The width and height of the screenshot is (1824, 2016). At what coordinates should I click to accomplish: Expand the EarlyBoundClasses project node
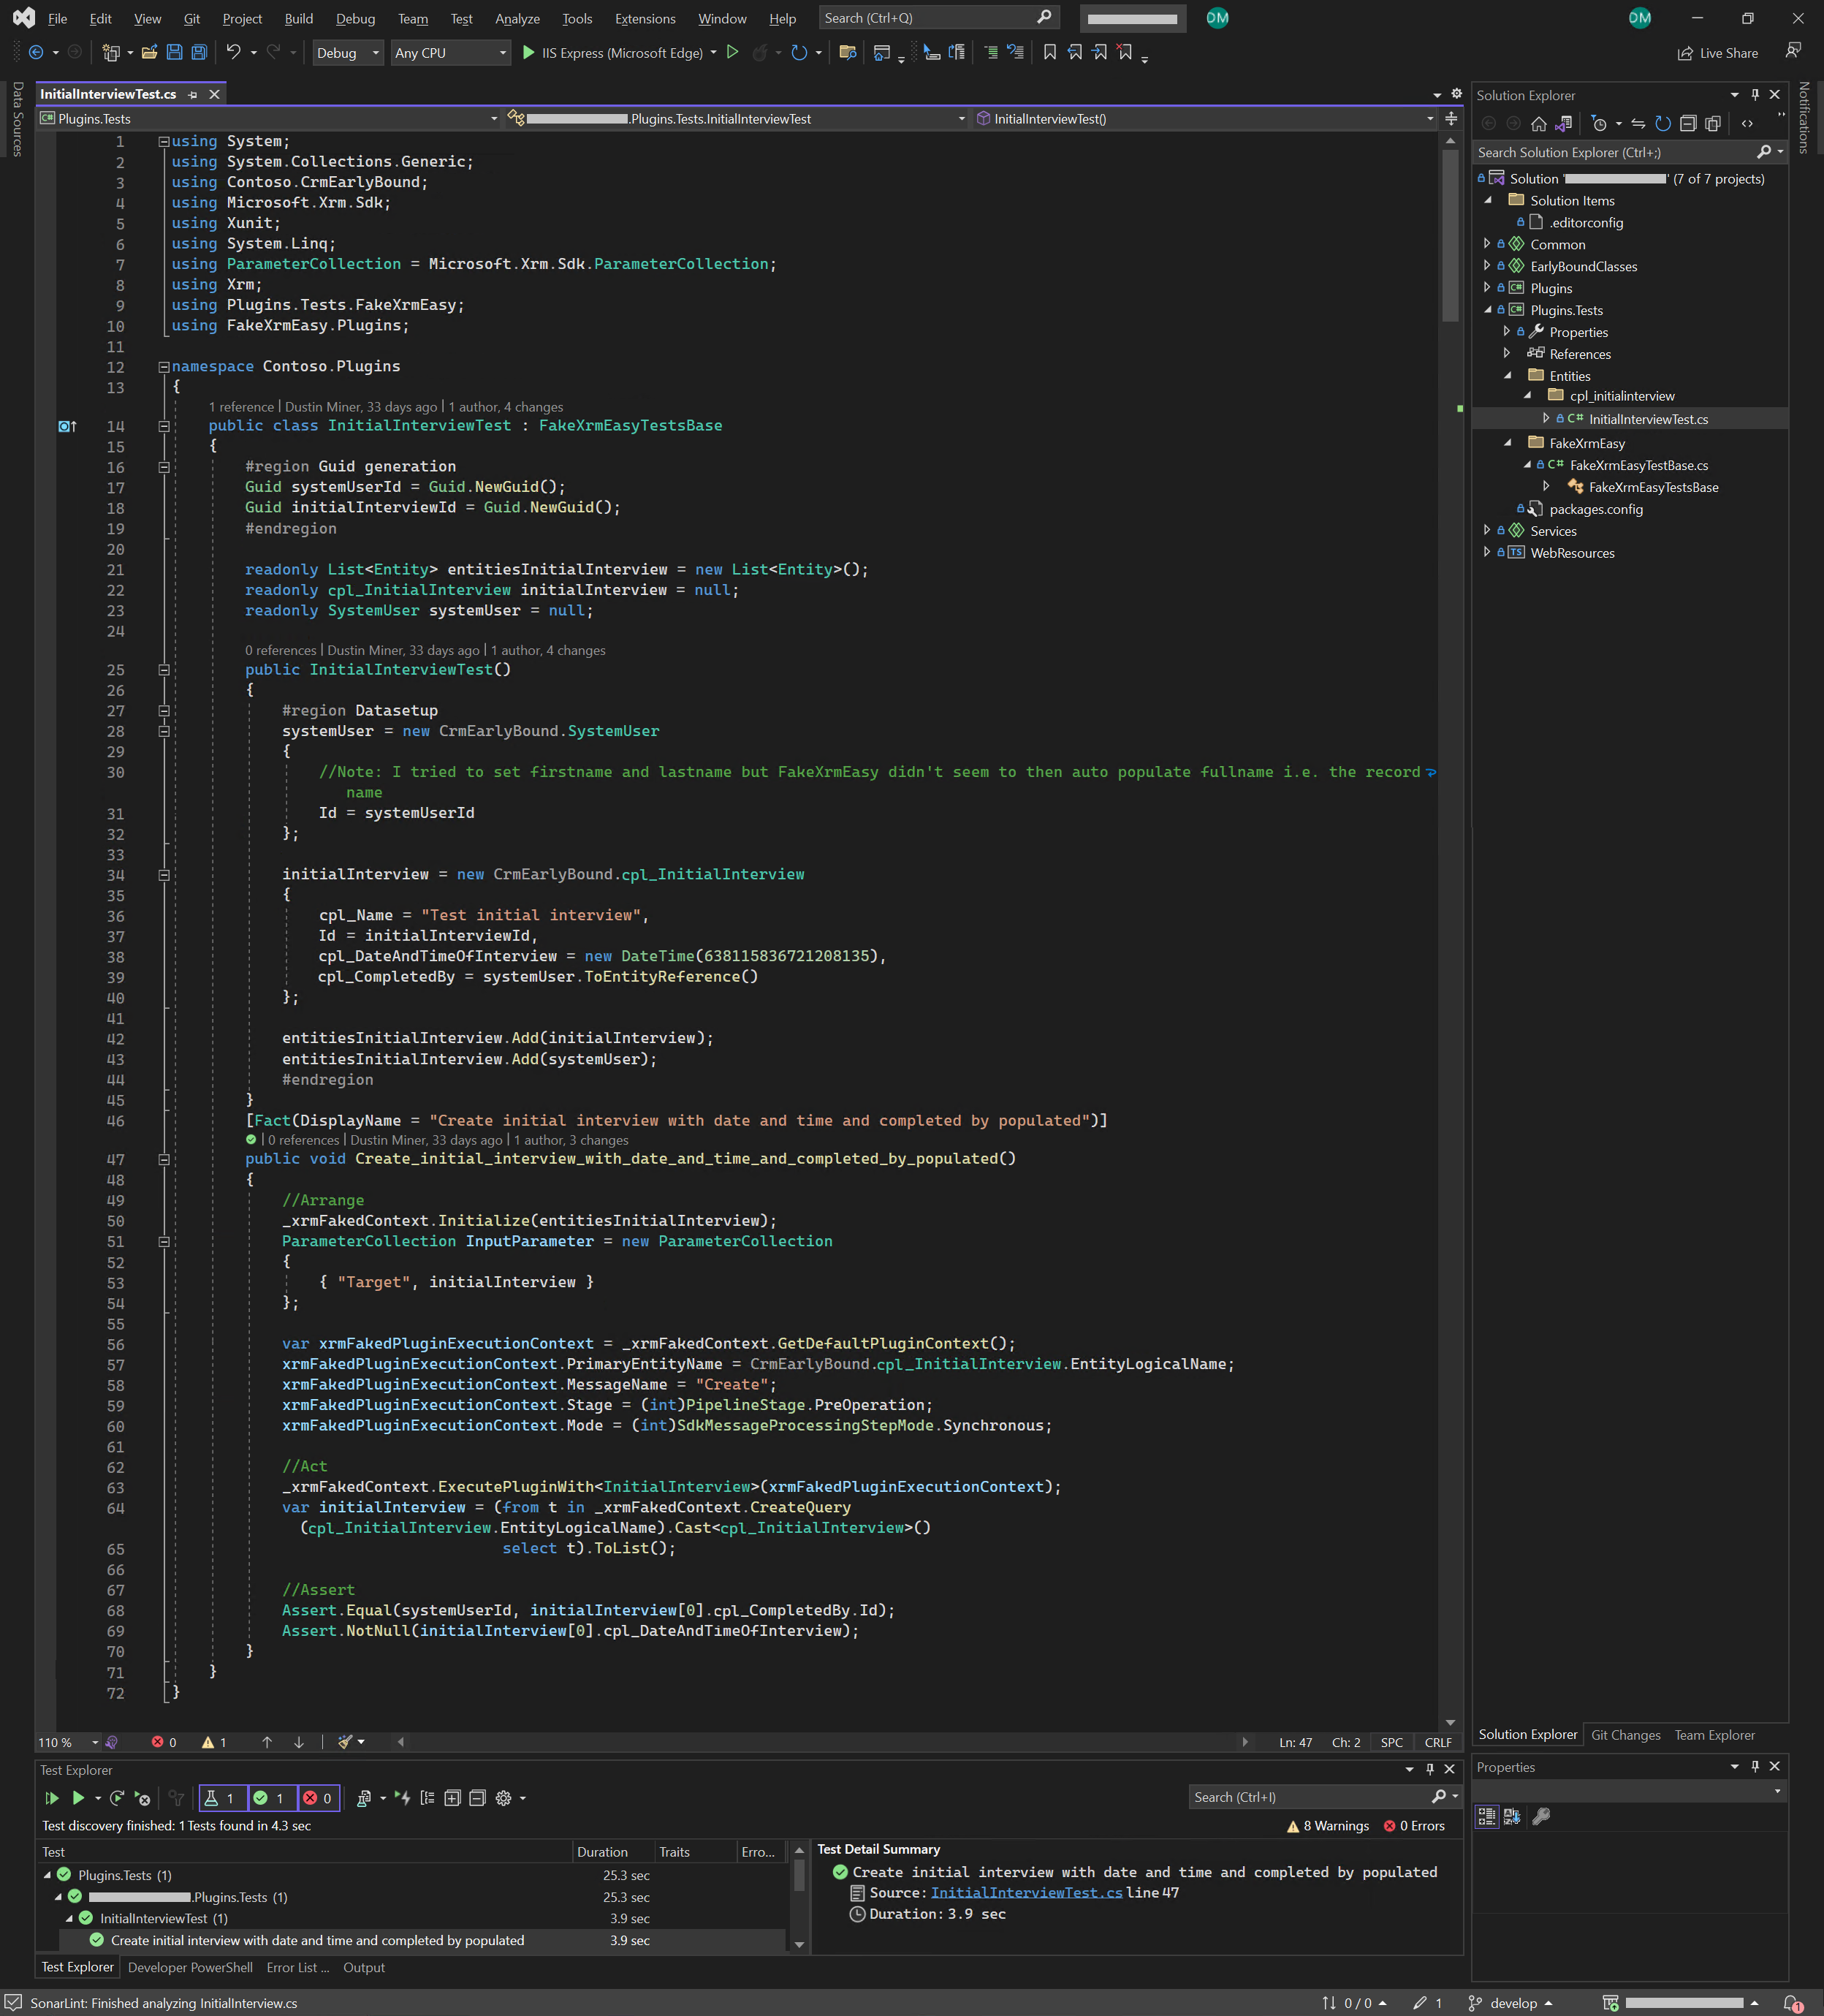pos(1487,266)
